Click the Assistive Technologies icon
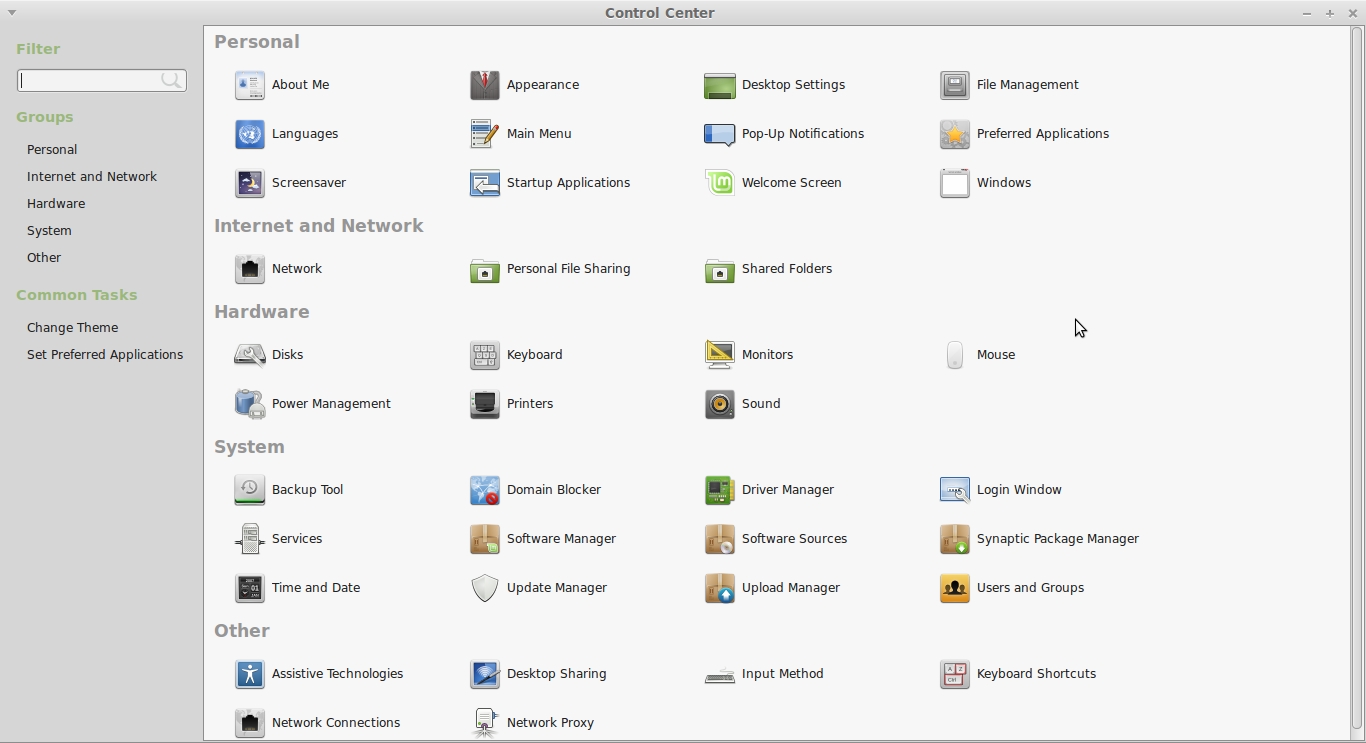Viewport: 1366px width, 743px height. [249, 674]
